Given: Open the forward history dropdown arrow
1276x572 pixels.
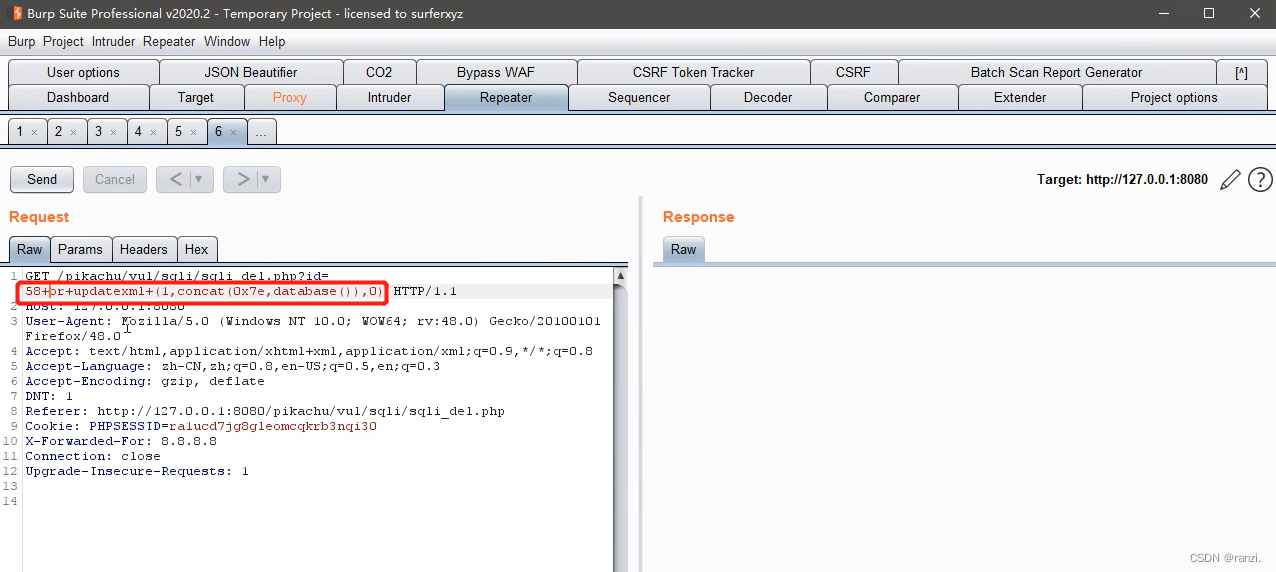Looking at the screenshot, I should tap(268, 179).
